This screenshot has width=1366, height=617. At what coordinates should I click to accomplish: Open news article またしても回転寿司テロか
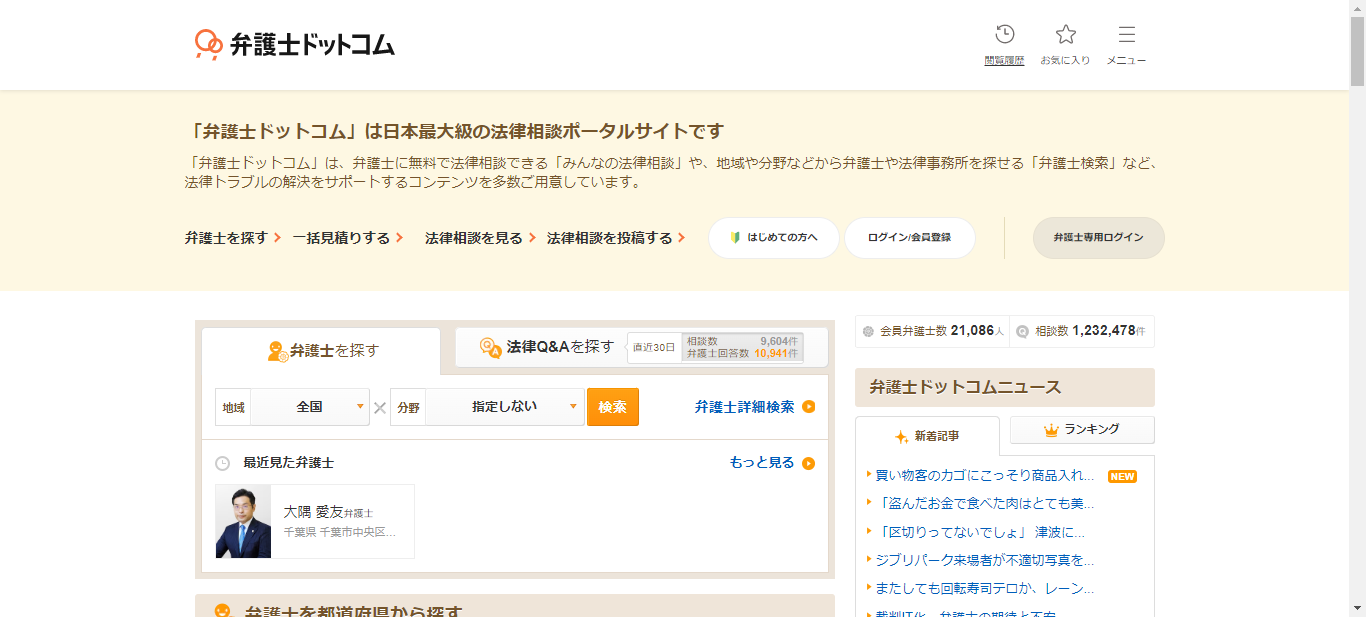click(x=985, y=588)
